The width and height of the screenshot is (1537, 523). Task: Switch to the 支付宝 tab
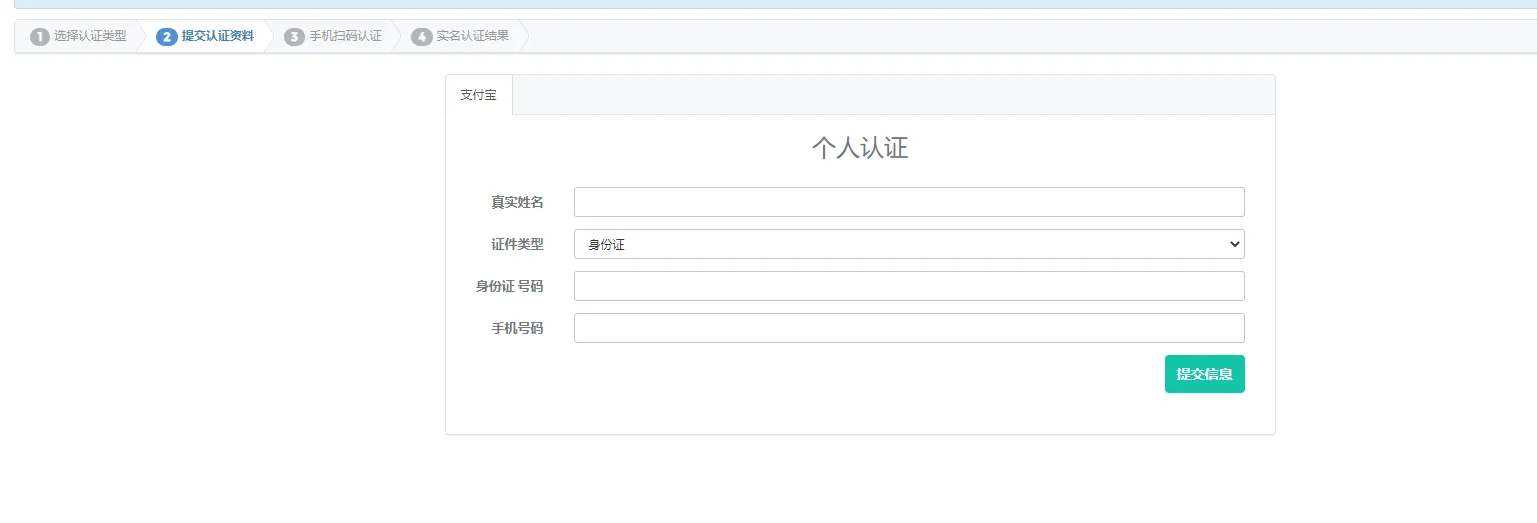[478, 95]
